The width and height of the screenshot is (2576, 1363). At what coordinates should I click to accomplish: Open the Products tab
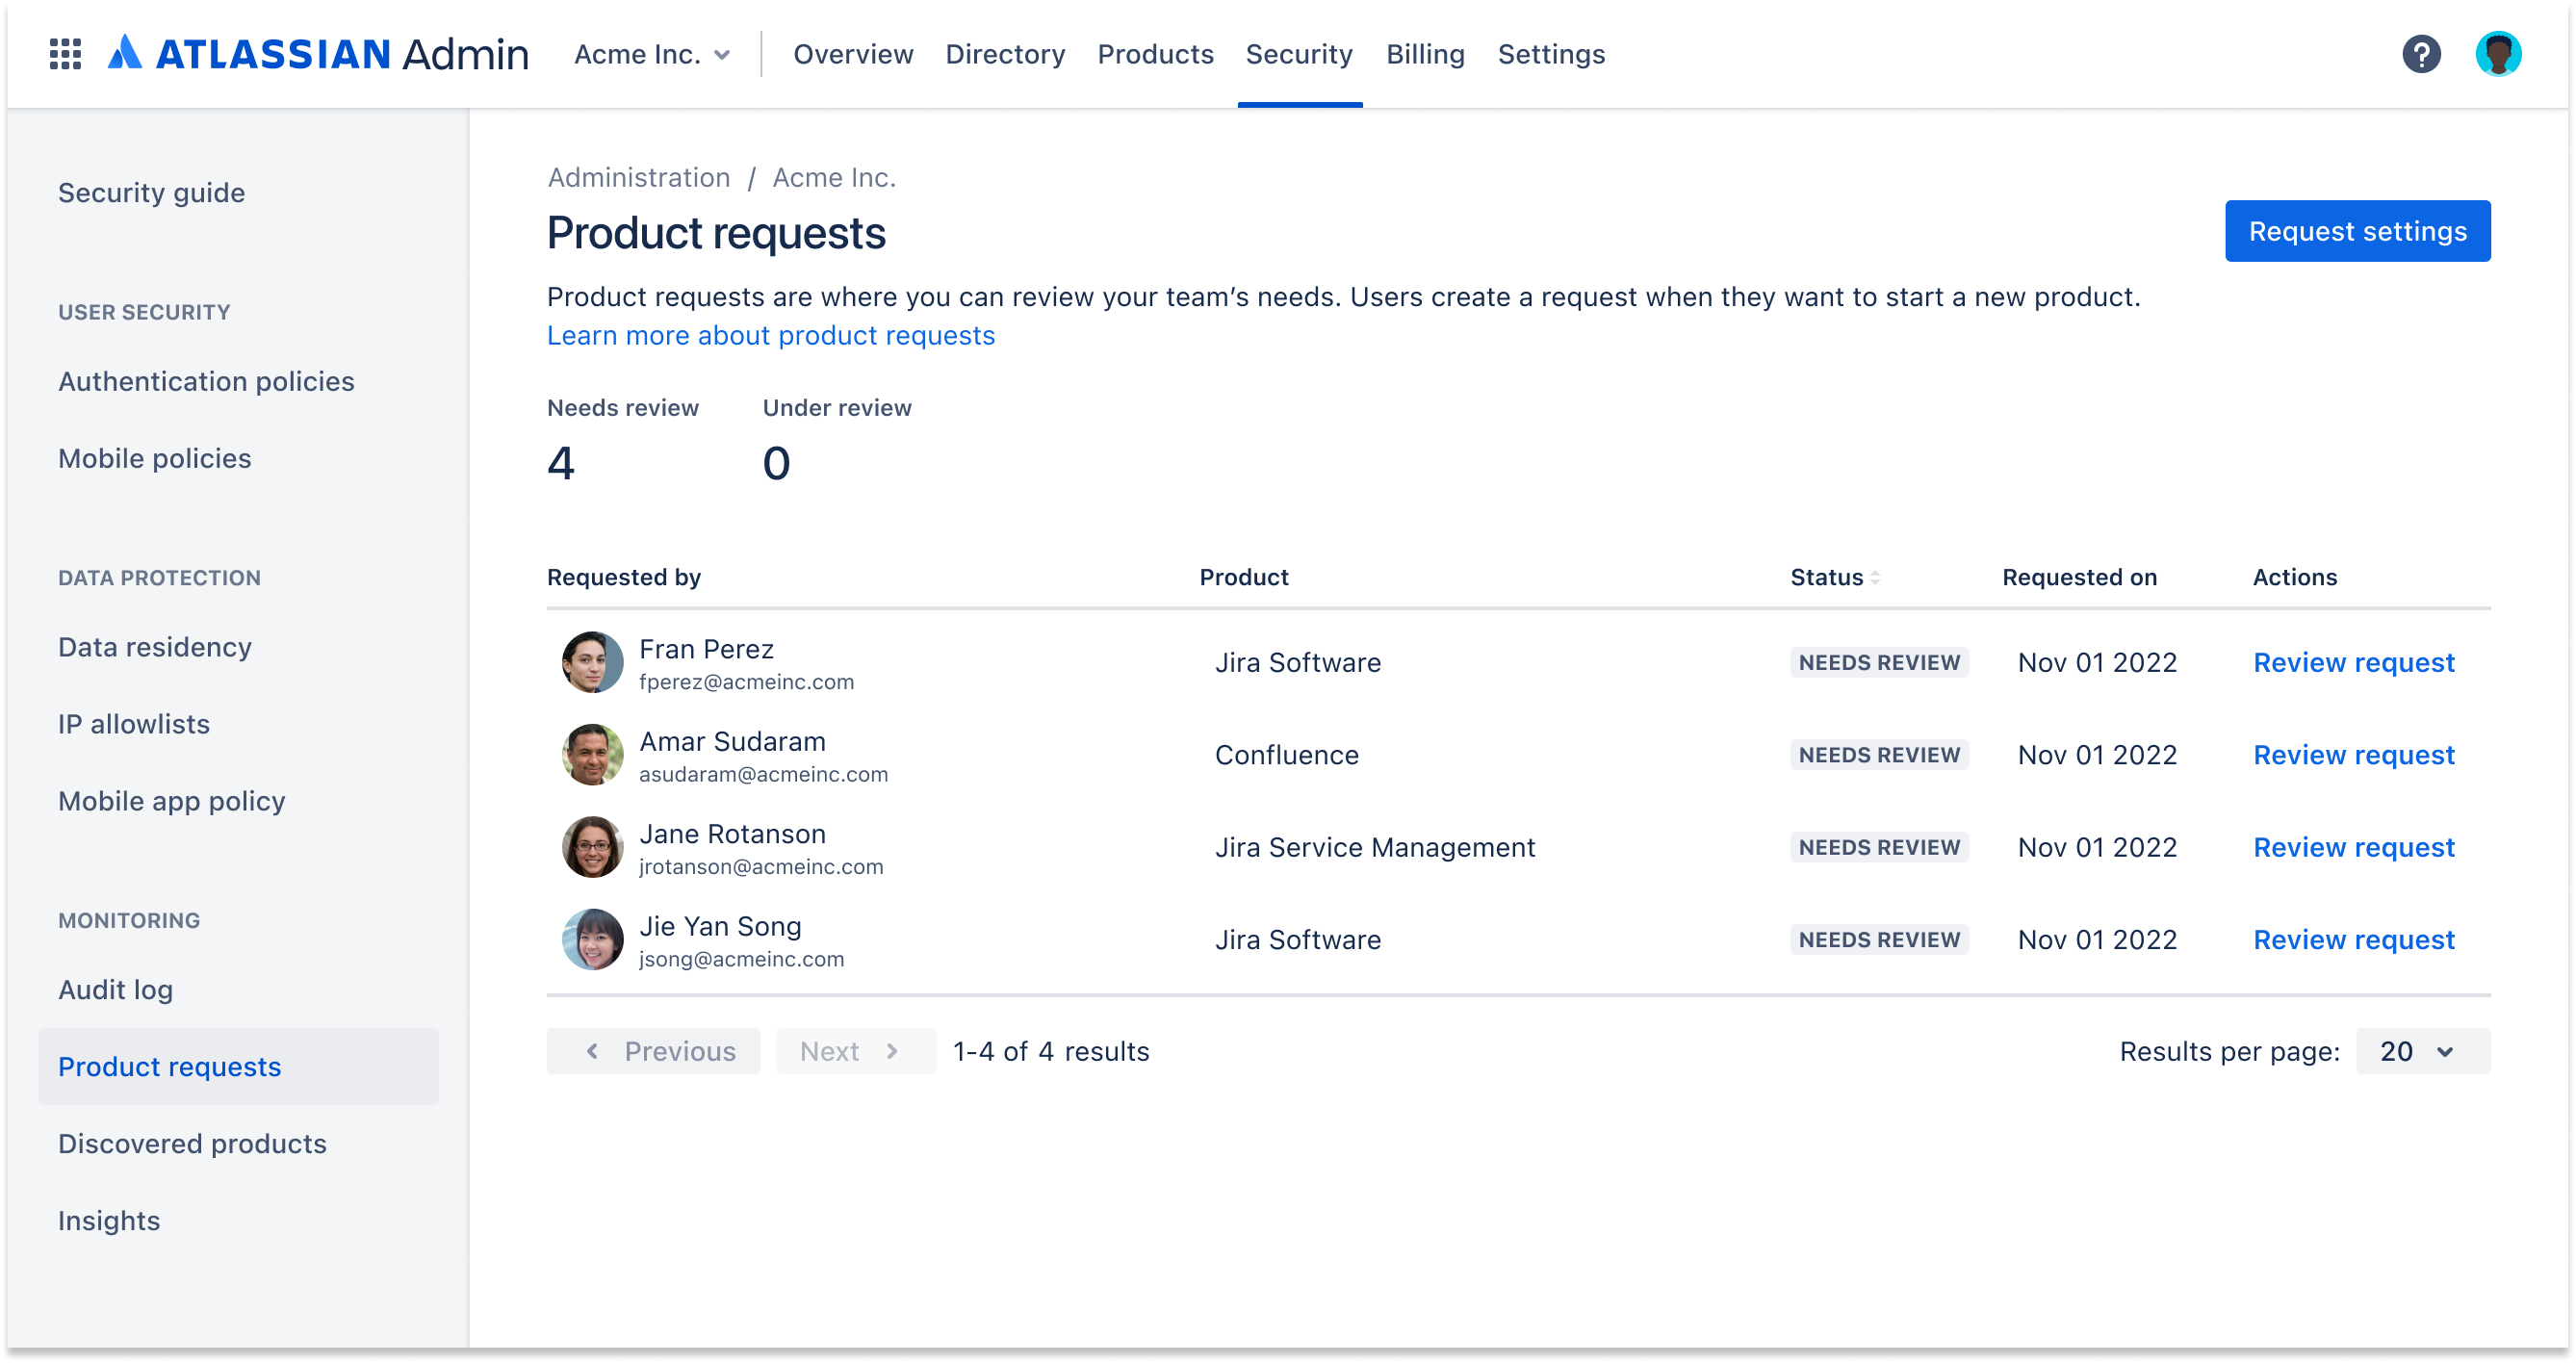1155,54
